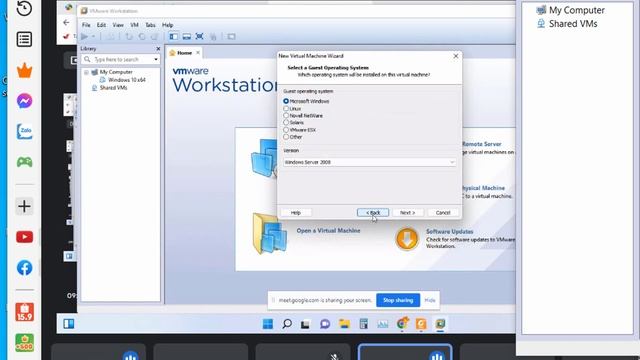Open the green game controller icon

pyautogui.click(x=24, y=162)
